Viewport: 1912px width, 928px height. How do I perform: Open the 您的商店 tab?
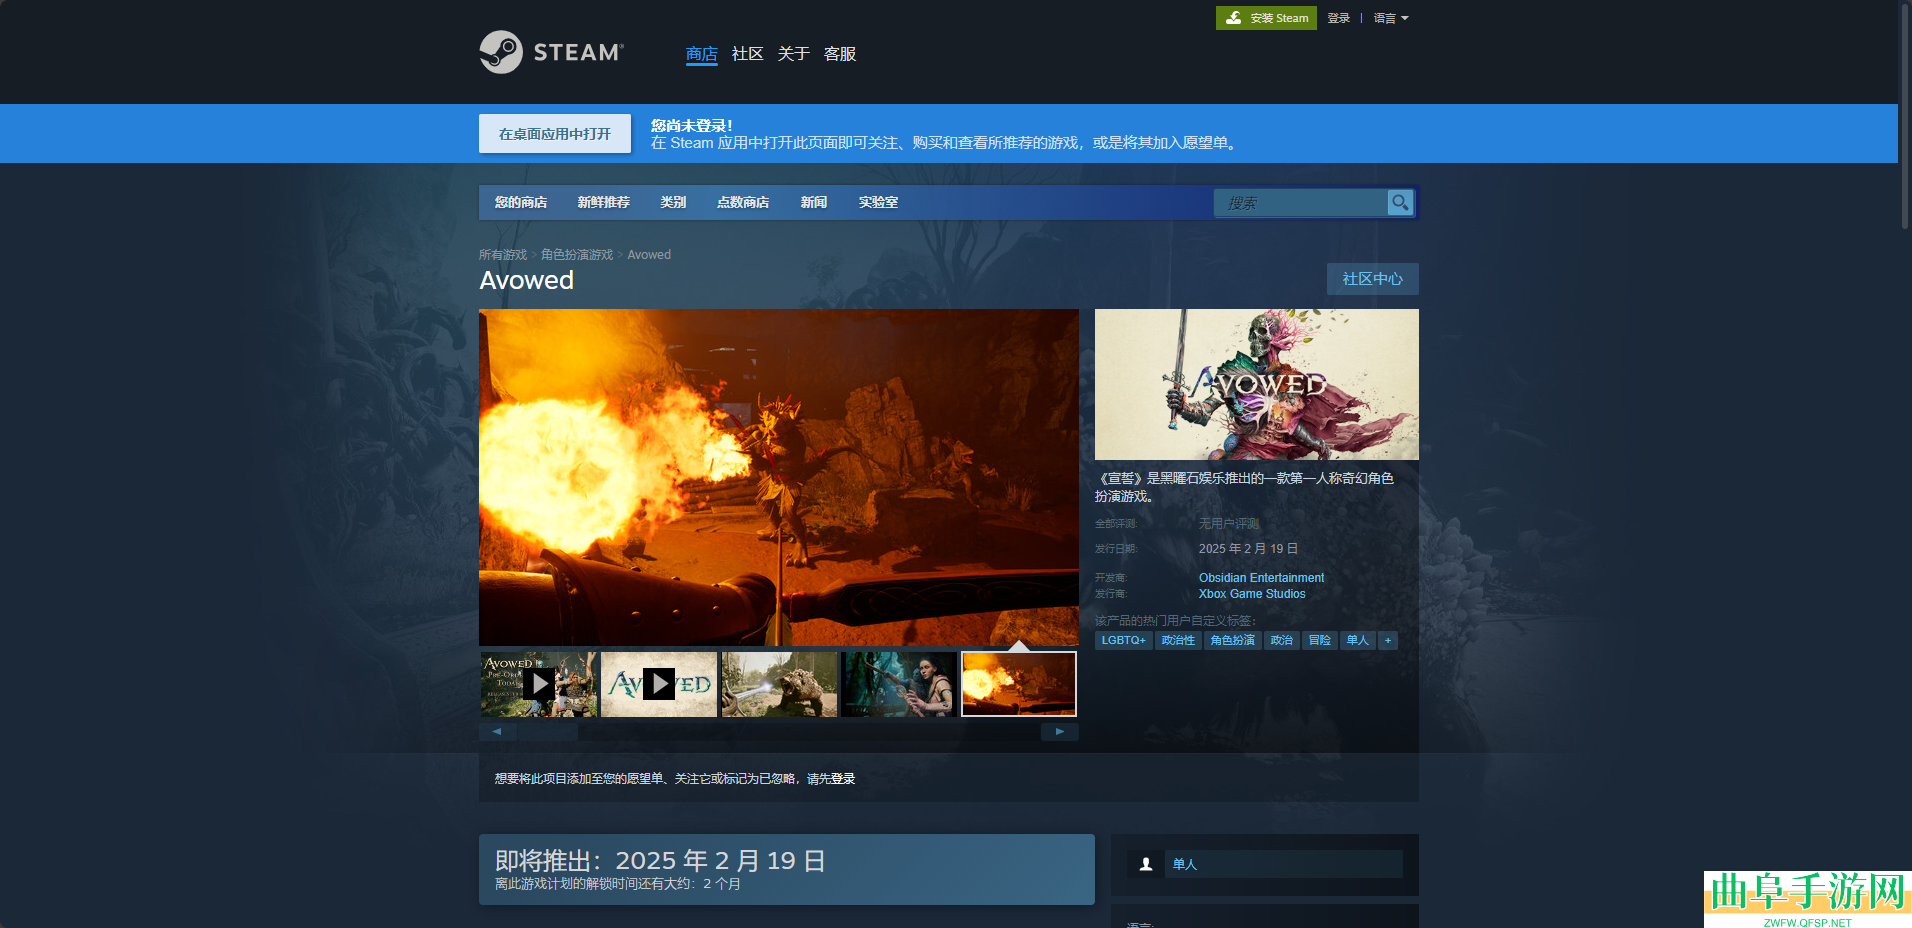[521, 202]
